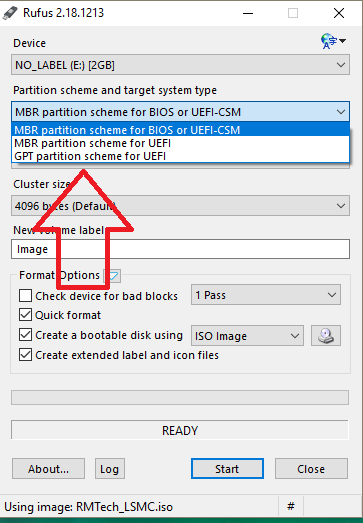The height and width of the screenshot is (523, 363).
Task: Click the hash # button in status bar
Action: [291, 507]
